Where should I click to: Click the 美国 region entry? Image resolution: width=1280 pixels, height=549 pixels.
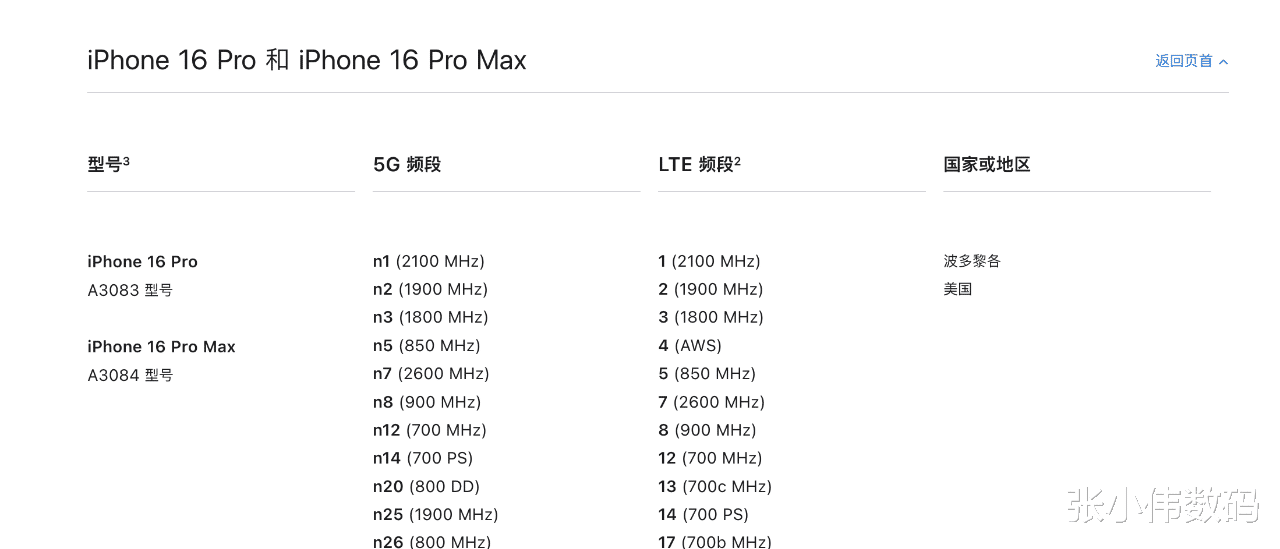tap(957, 289)
